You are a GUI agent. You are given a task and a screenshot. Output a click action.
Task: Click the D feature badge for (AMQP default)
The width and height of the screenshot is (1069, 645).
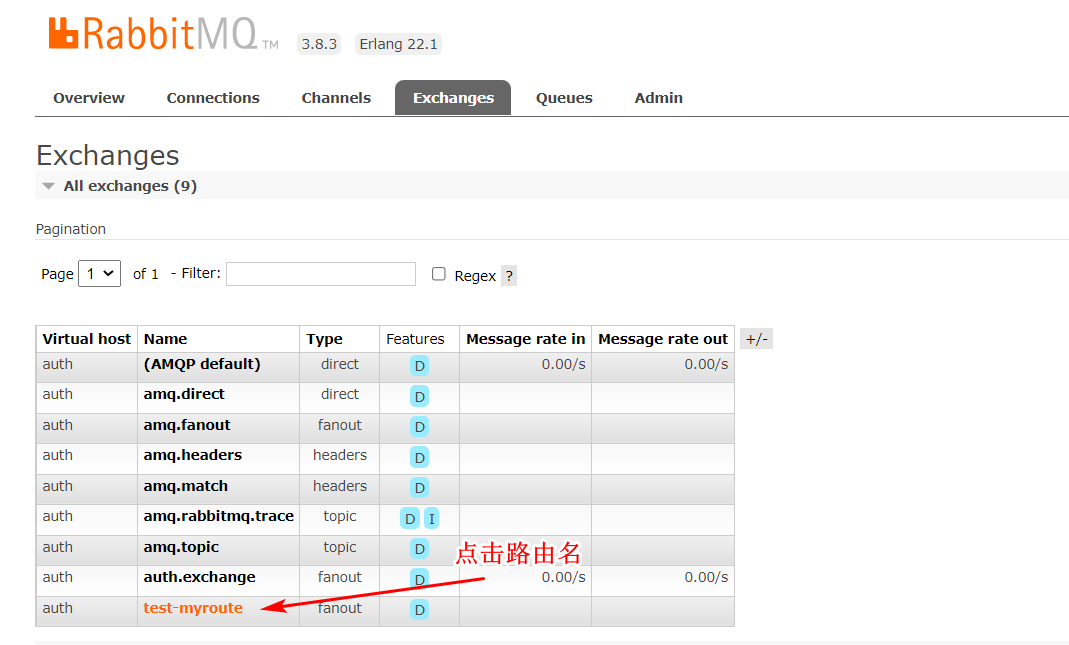point(419,365)
